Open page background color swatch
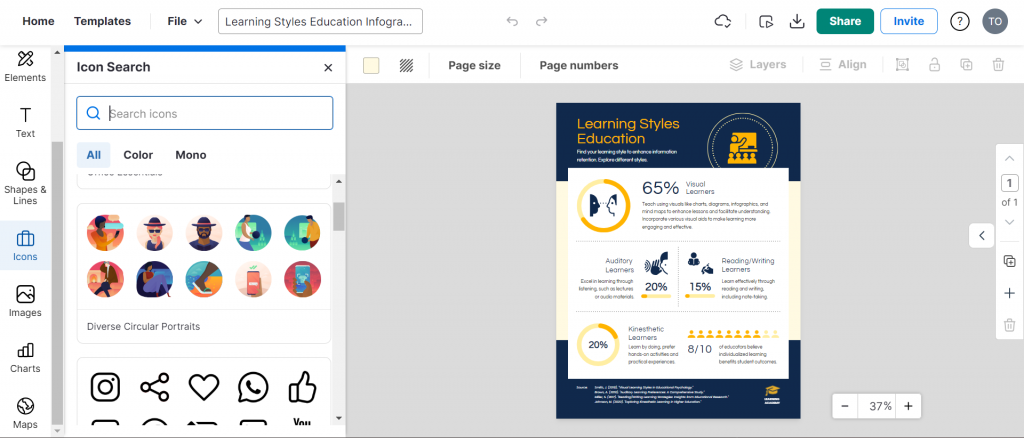This screenshot has height=438, width=1024. pos(371,65)
